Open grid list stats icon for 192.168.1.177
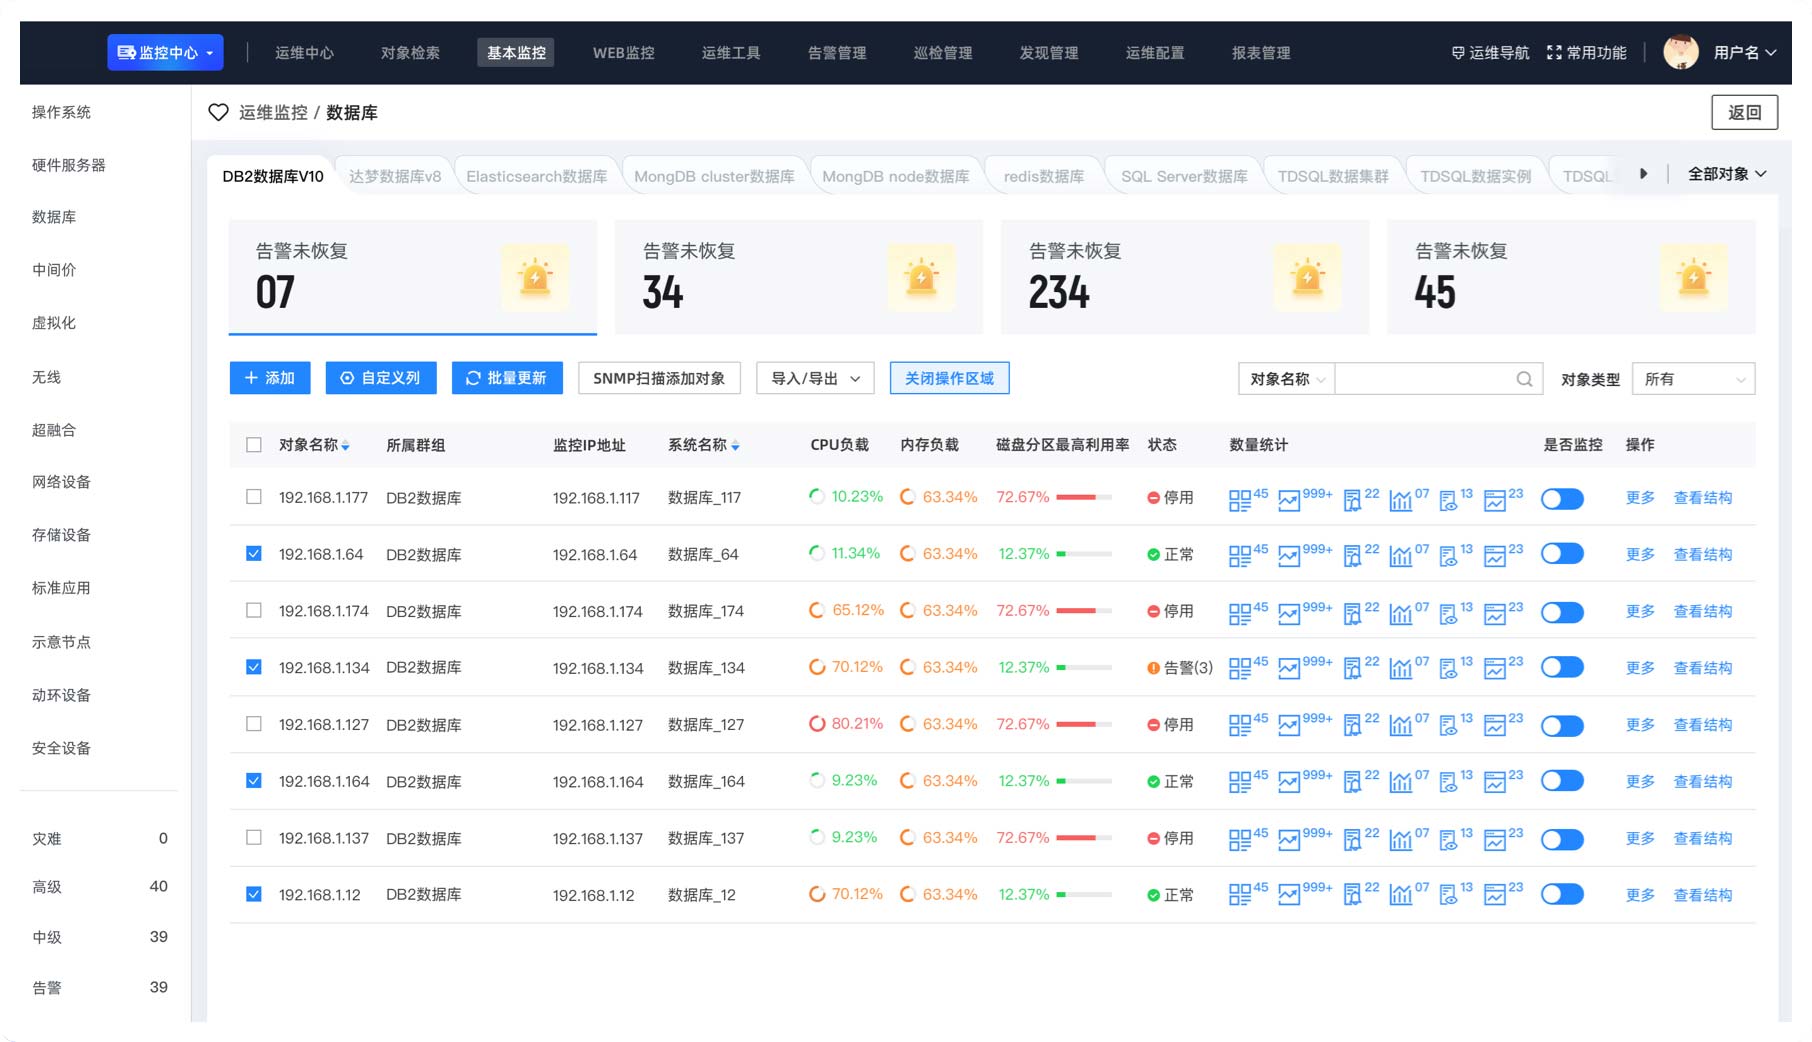1812x1042 pixels. click(1240, 499)
